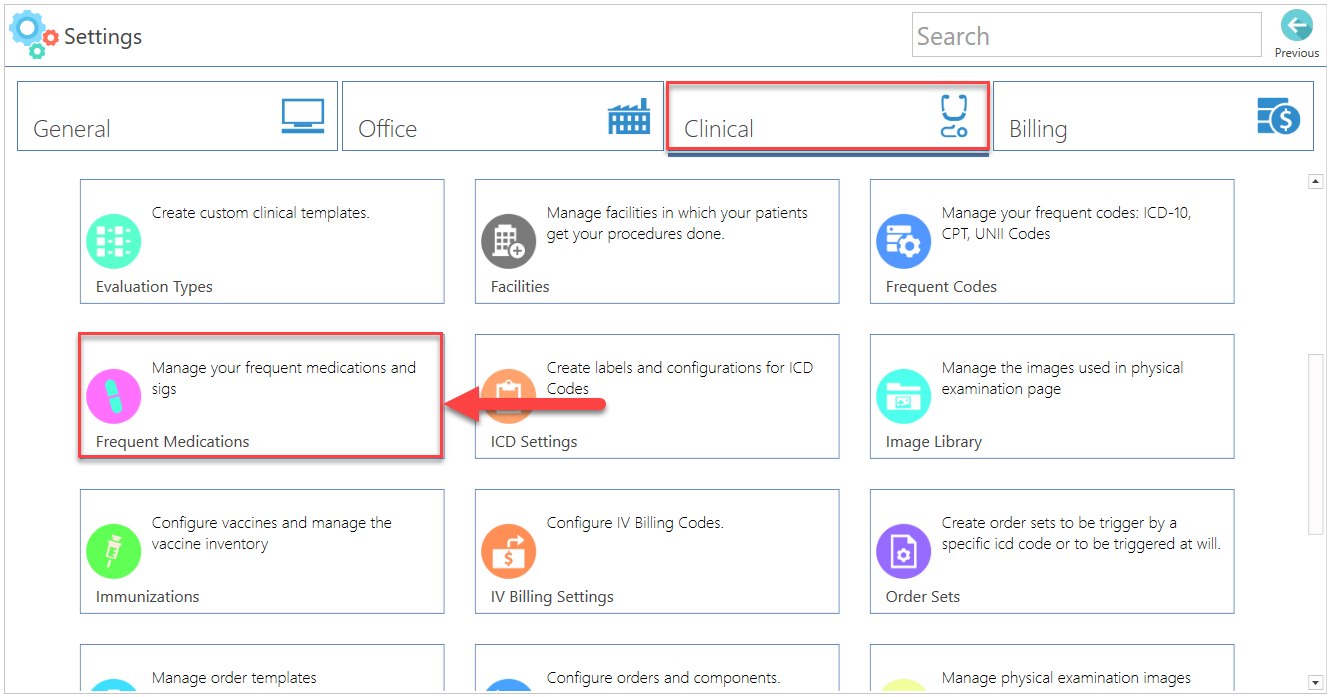Open the Frequent Medications pill icon
Image resolution: width=1331 pixels, height=697 pixels.
113,396
